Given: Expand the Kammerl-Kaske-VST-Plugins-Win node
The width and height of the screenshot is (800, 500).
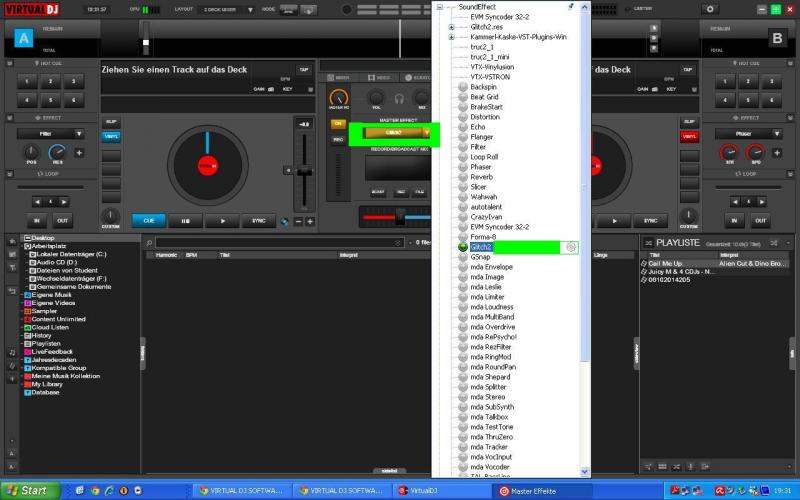Looking at the screenshot, I should click(x=451, y=37).
